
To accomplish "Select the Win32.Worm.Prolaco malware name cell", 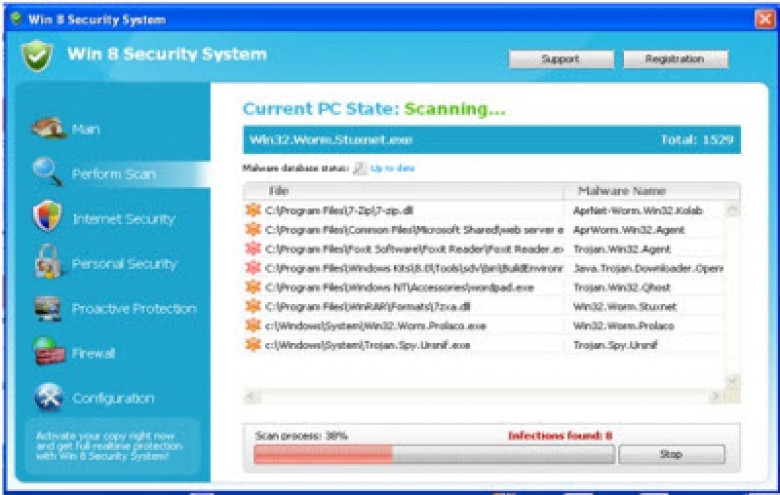I will click(624, 326).
